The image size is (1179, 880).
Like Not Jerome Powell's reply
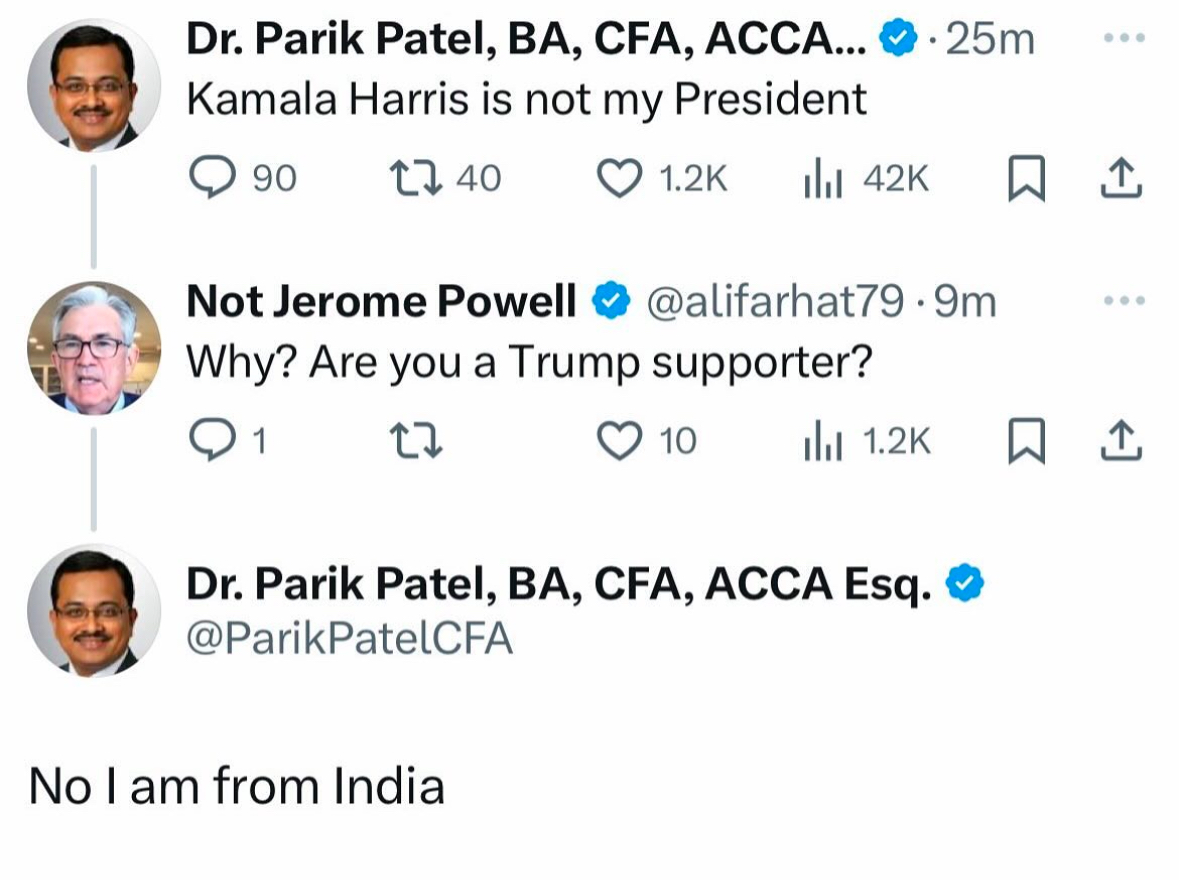click(x=620, y=441)
